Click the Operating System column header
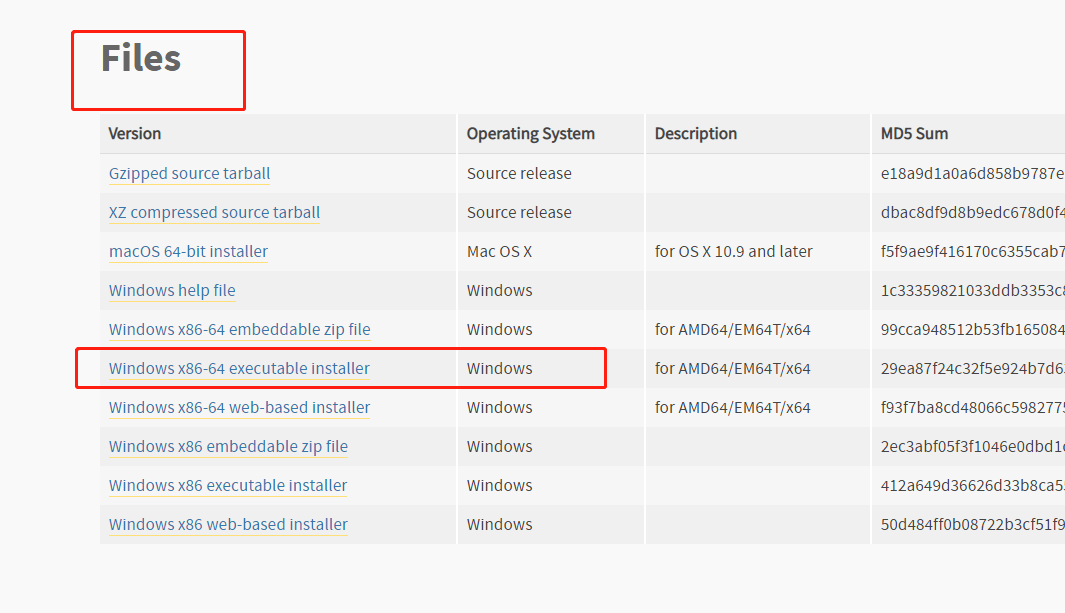Screen dimensions: 1065x613 pos(530,134)
